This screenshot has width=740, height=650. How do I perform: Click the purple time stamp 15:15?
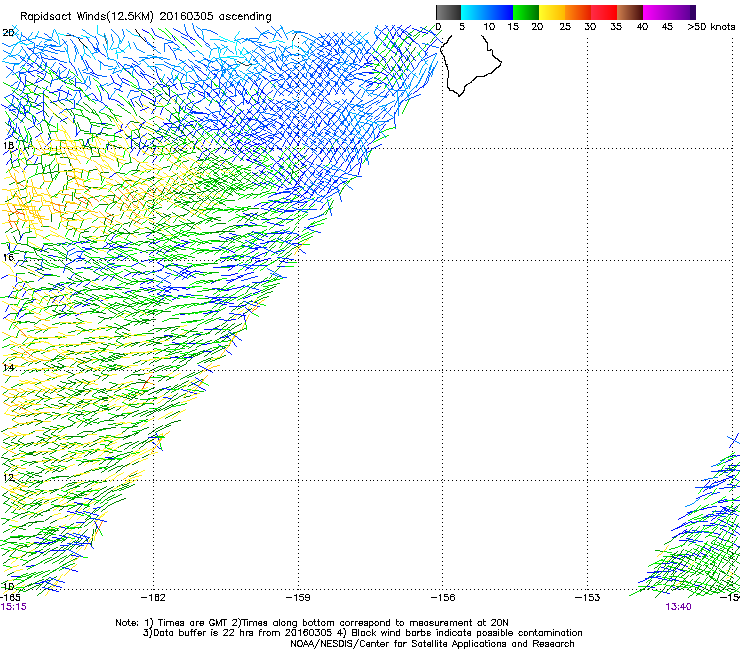point(14,607)
